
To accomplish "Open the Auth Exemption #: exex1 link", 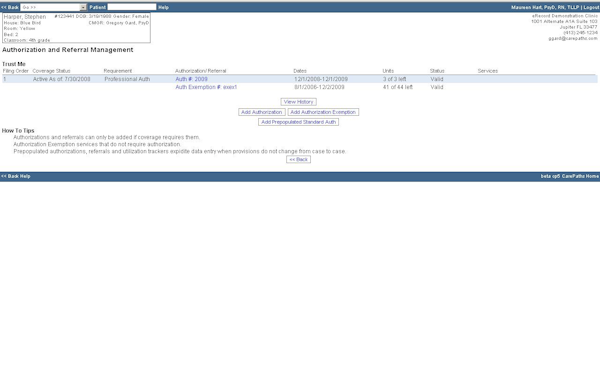I will click(x=206, y=87).
